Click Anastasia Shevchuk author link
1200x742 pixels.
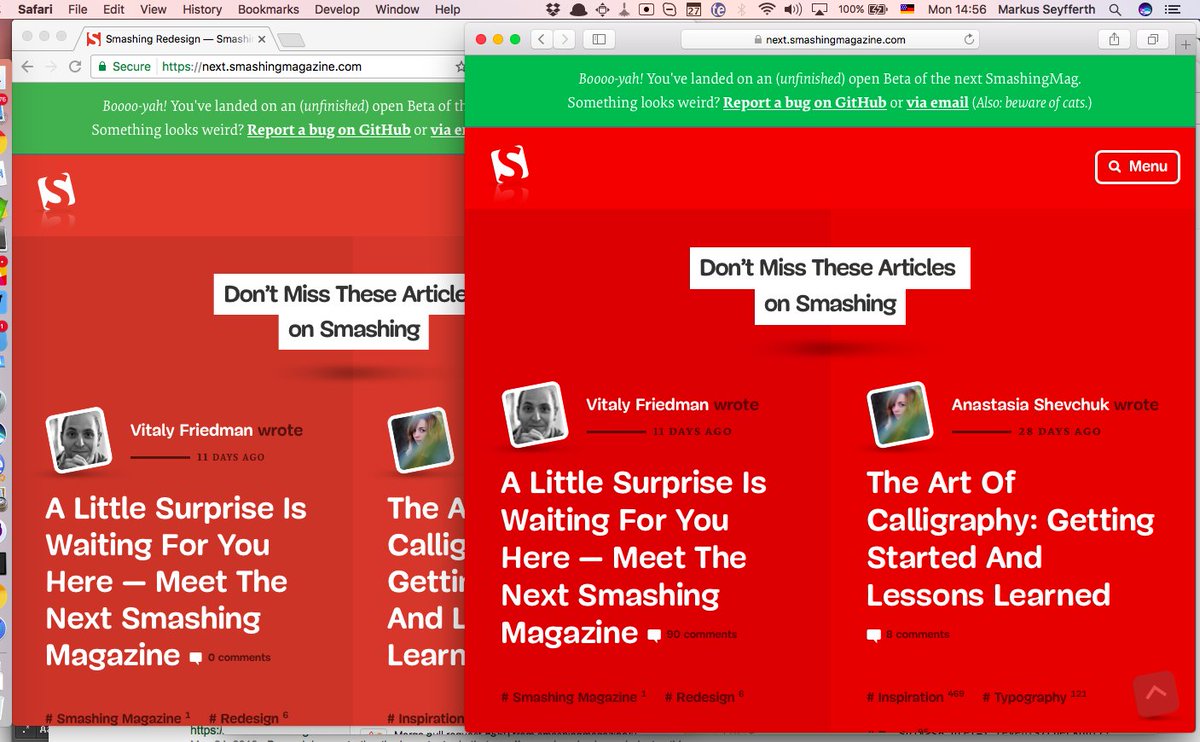pyautogui.click(x=1030, y=405)
